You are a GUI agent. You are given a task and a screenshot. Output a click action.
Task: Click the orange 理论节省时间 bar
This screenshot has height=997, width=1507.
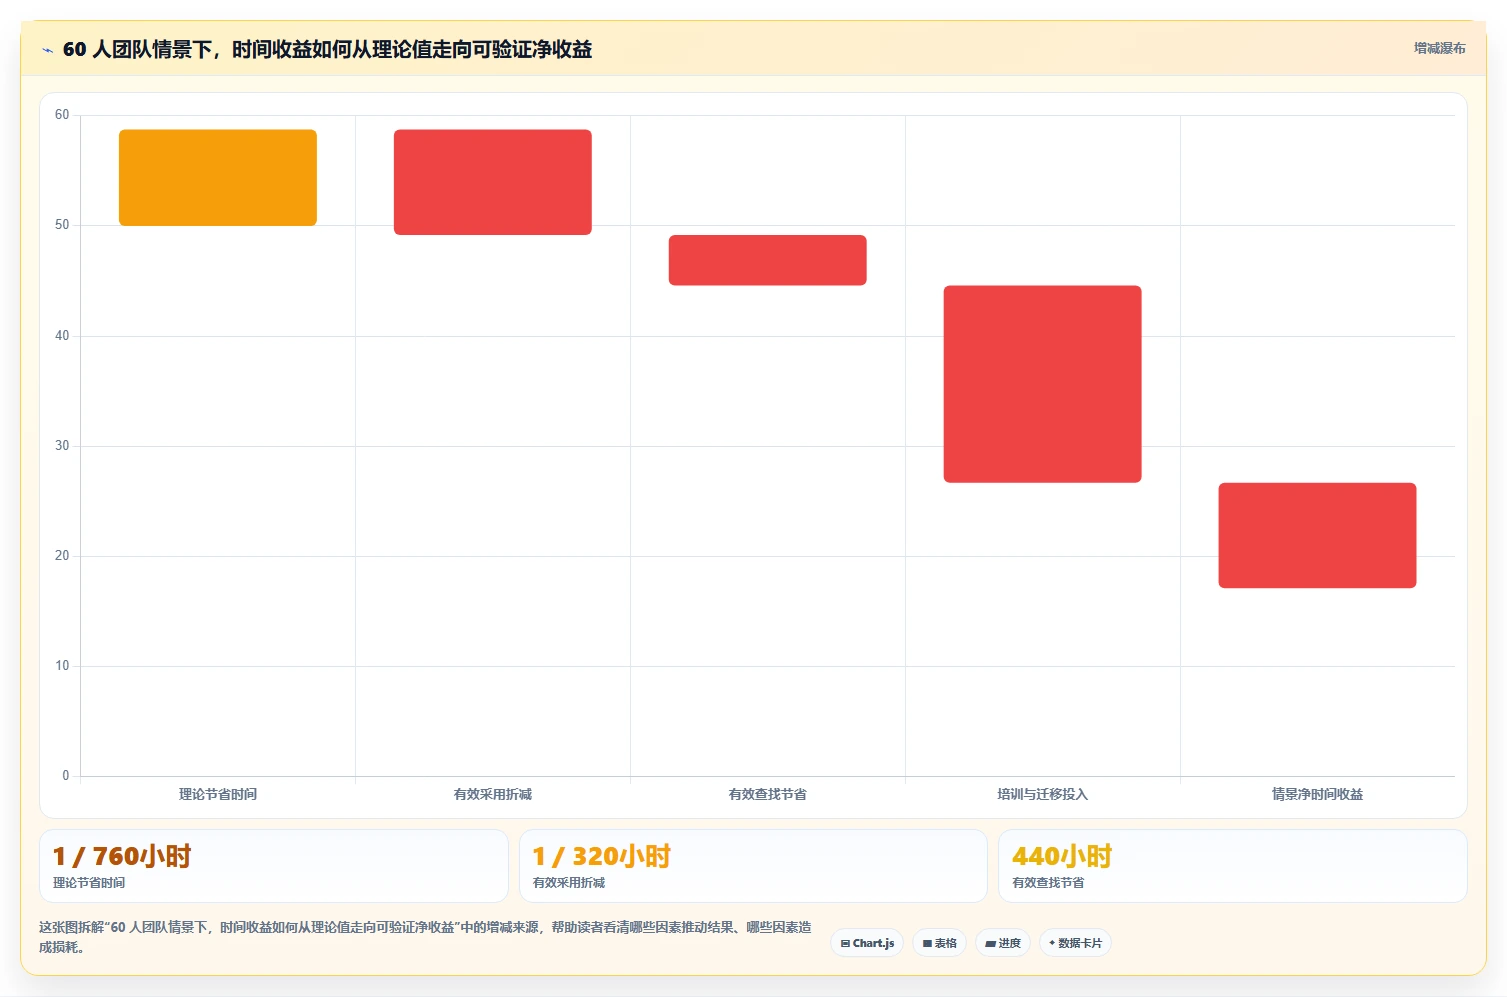point(218,177)
